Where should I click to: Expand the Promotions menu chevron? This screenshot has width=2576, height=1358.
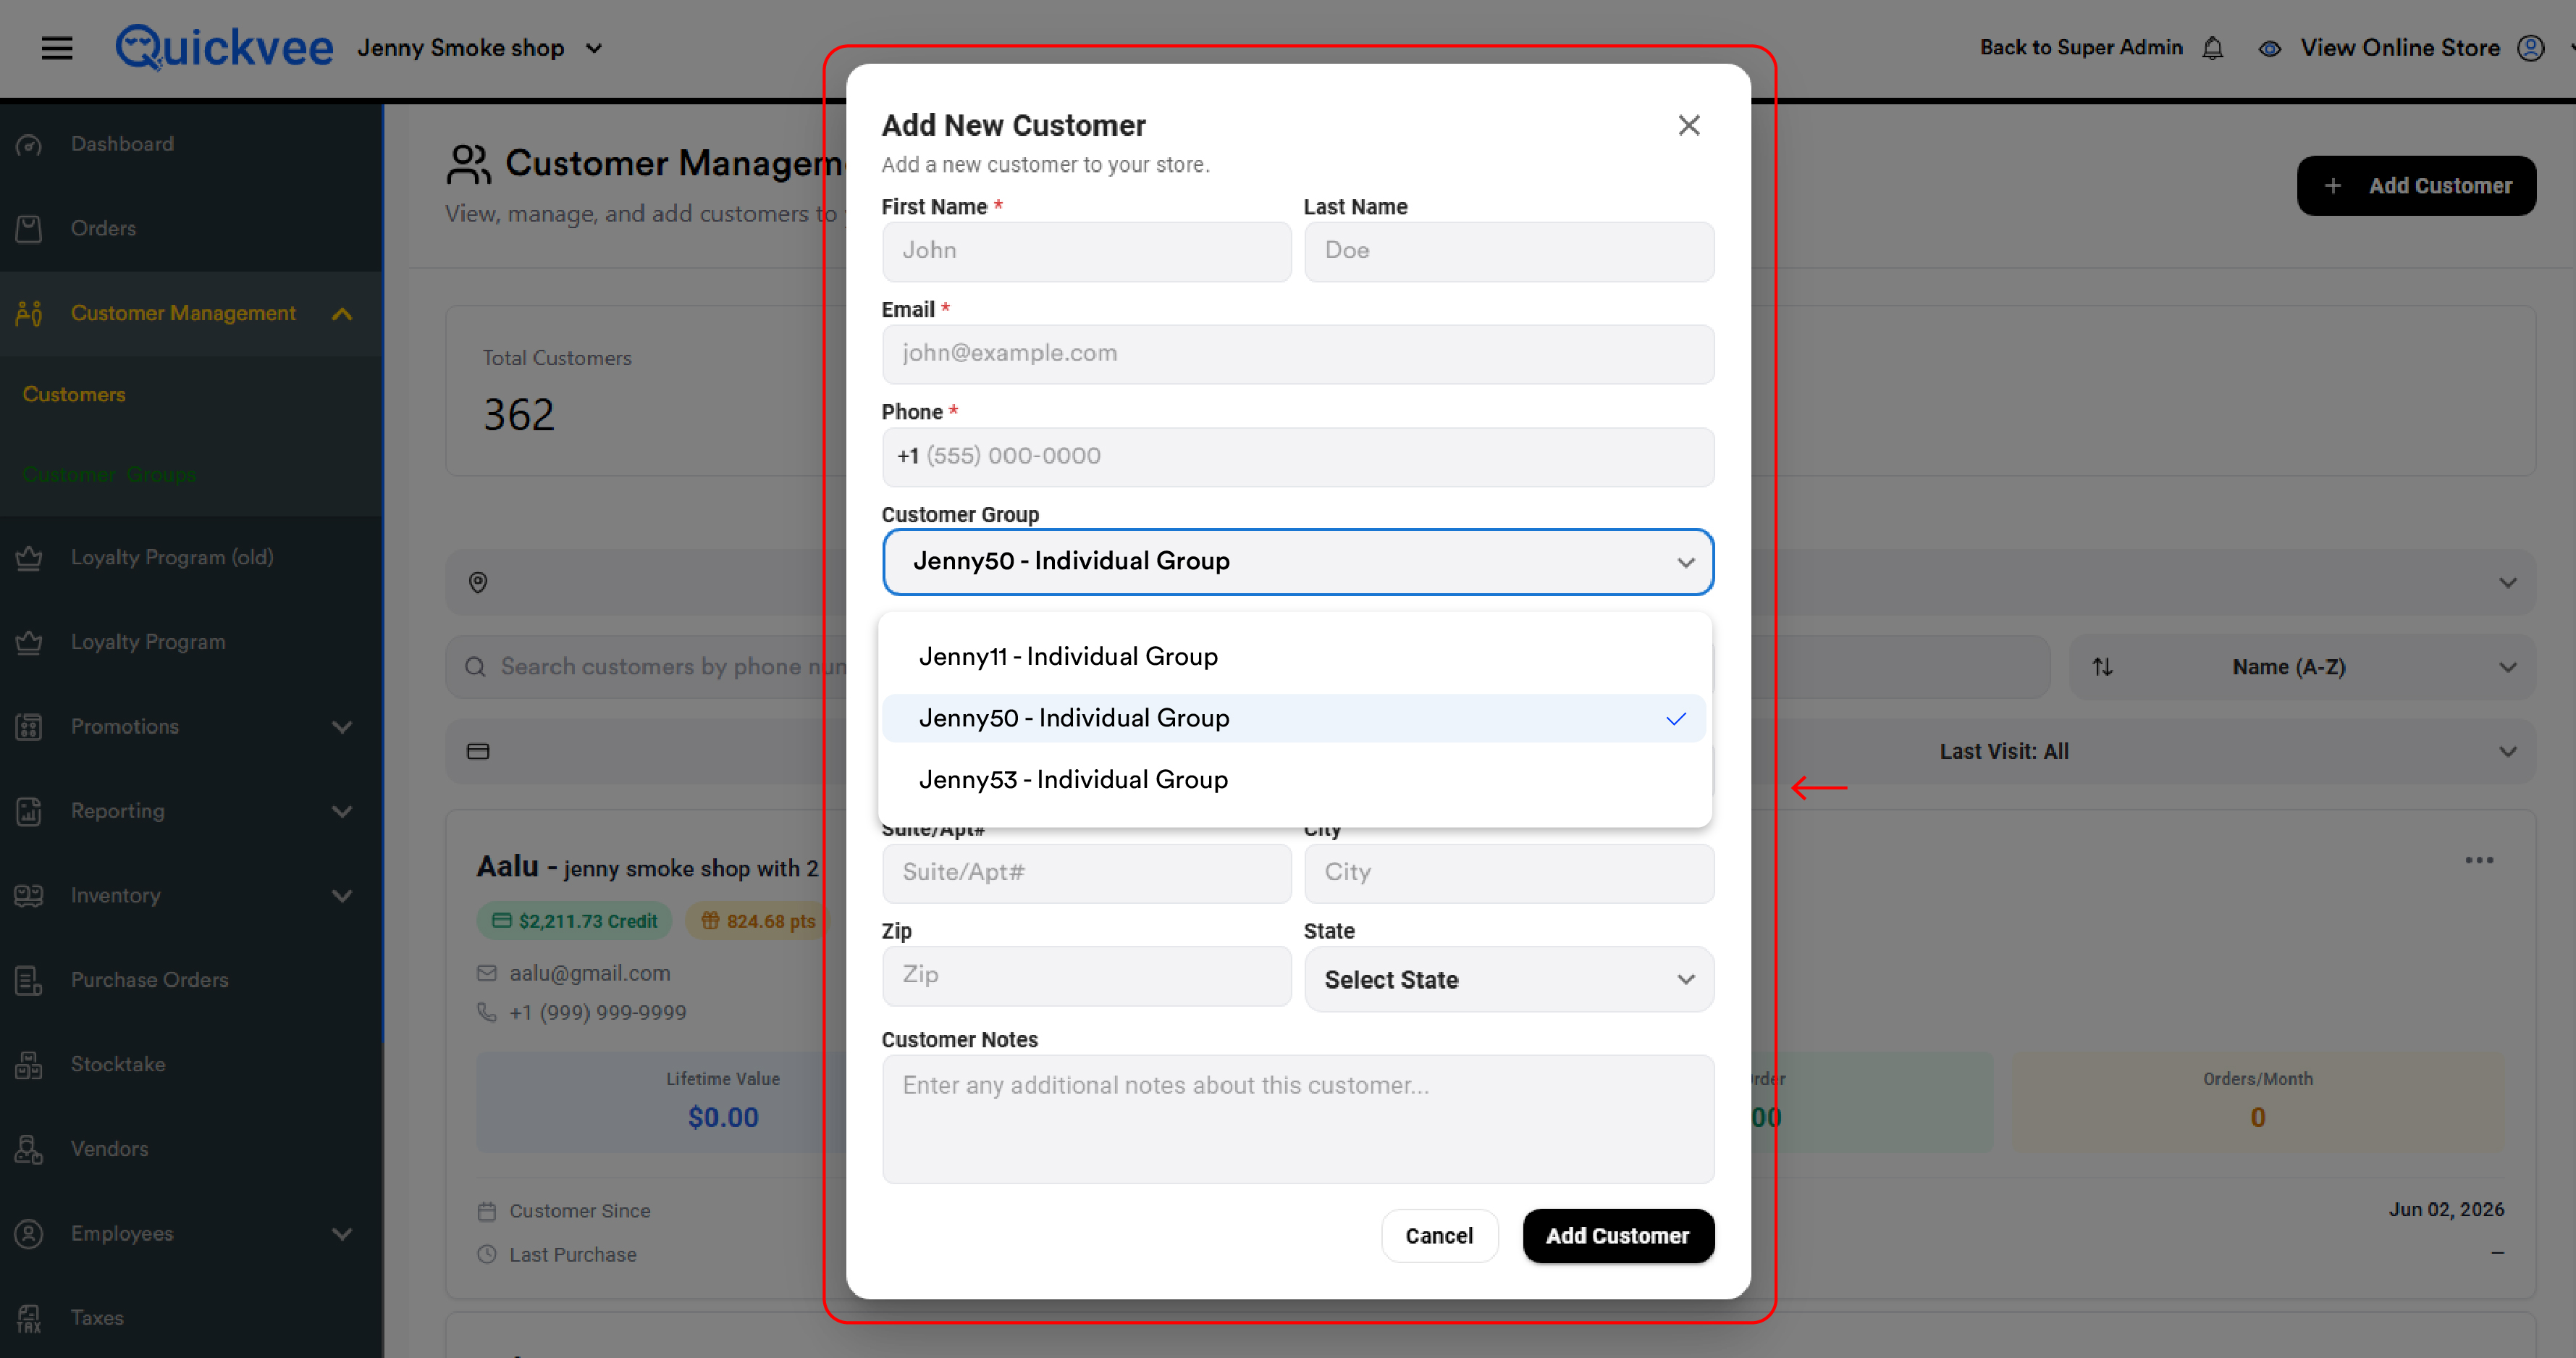pos(342,727)
